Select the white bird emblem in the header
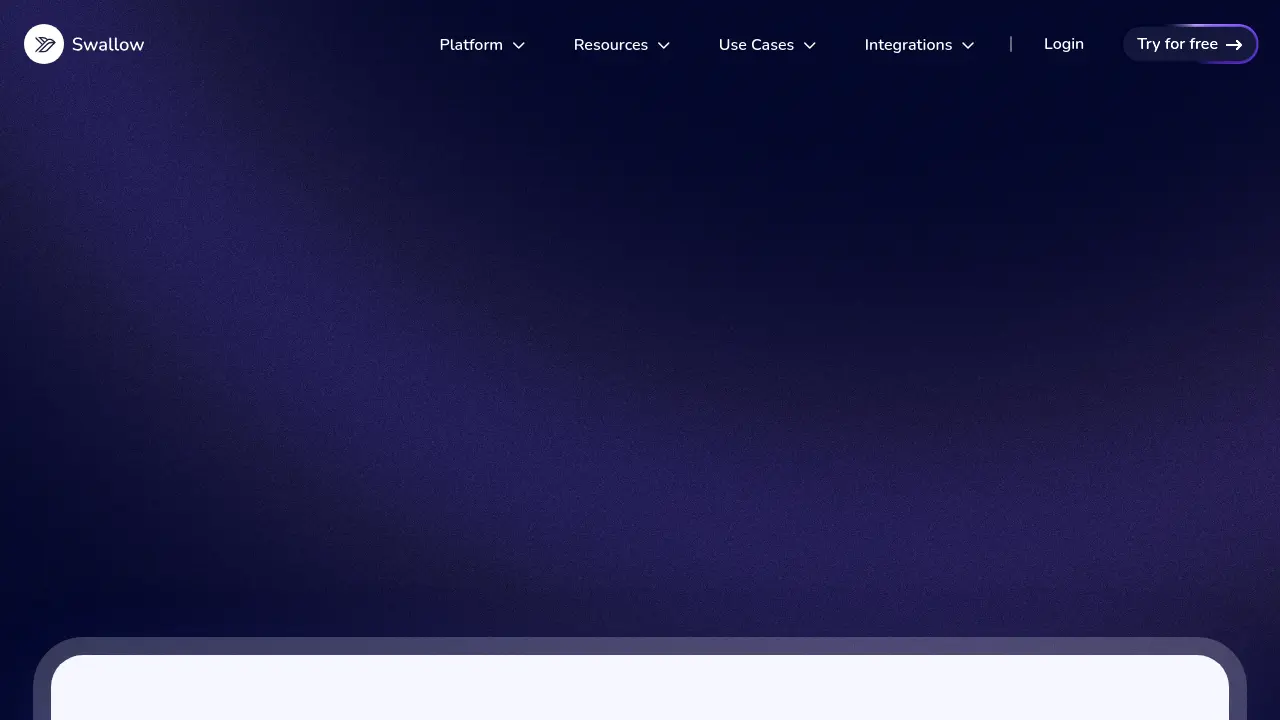 click(44, 44)
